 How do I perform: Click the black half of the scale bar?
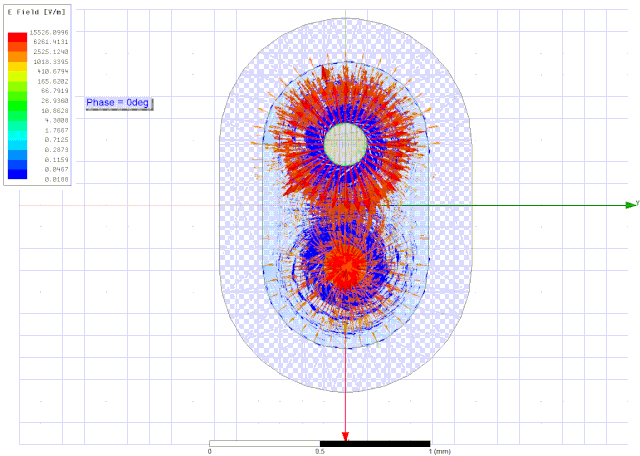(375, 444)
